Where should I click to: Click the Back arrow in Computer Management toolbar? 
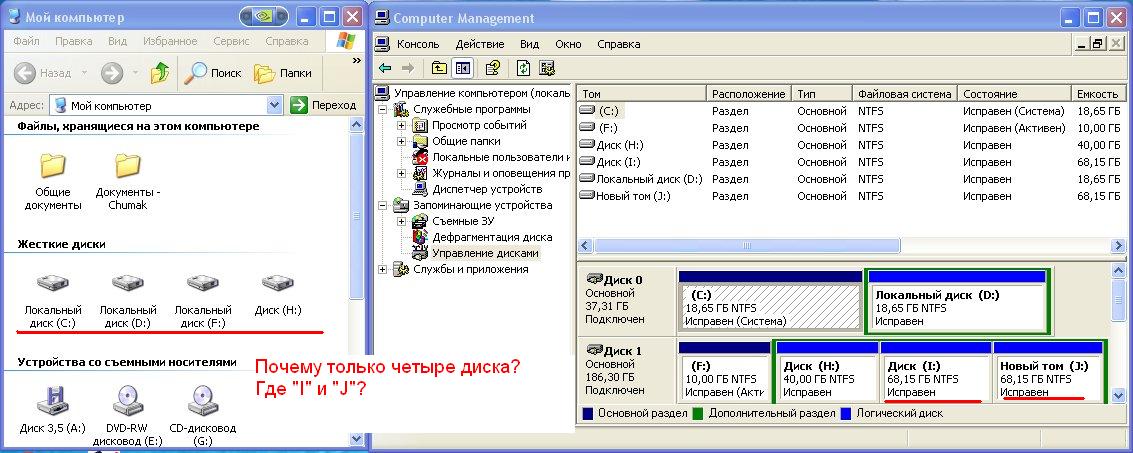pyautogui.click(x=385, y=68)
